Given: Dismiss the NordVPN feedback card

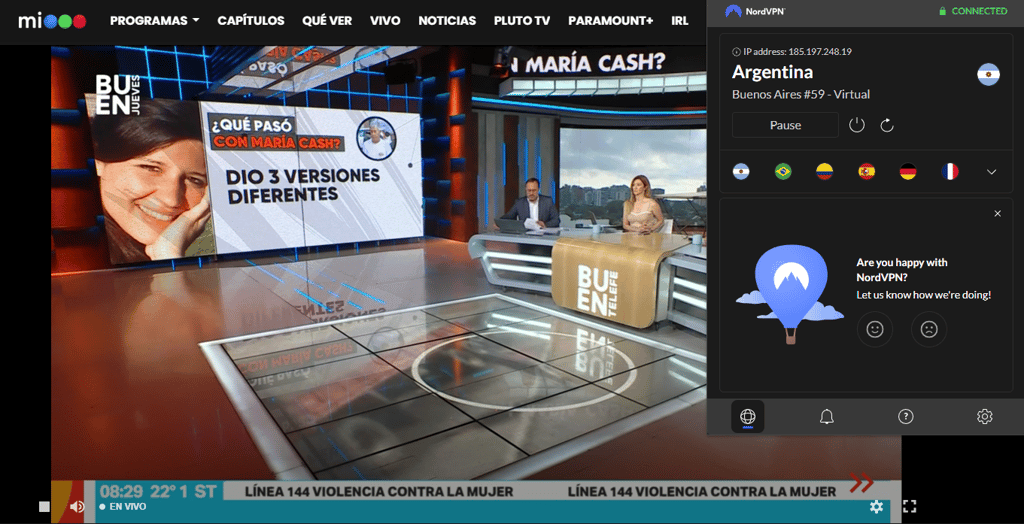Looking at the screenshot, I should pos(997,214).
